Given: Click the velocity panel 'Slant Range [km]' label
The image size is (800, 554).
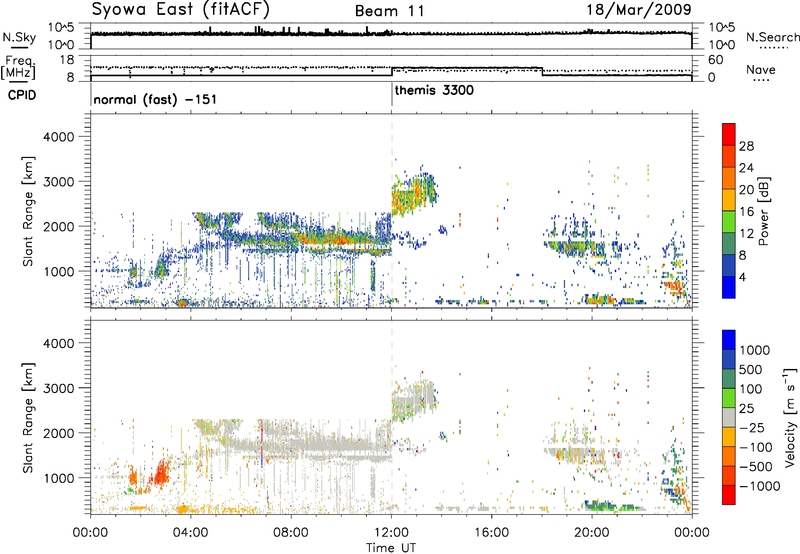Looking at the screenshot, I should (28, 417).
